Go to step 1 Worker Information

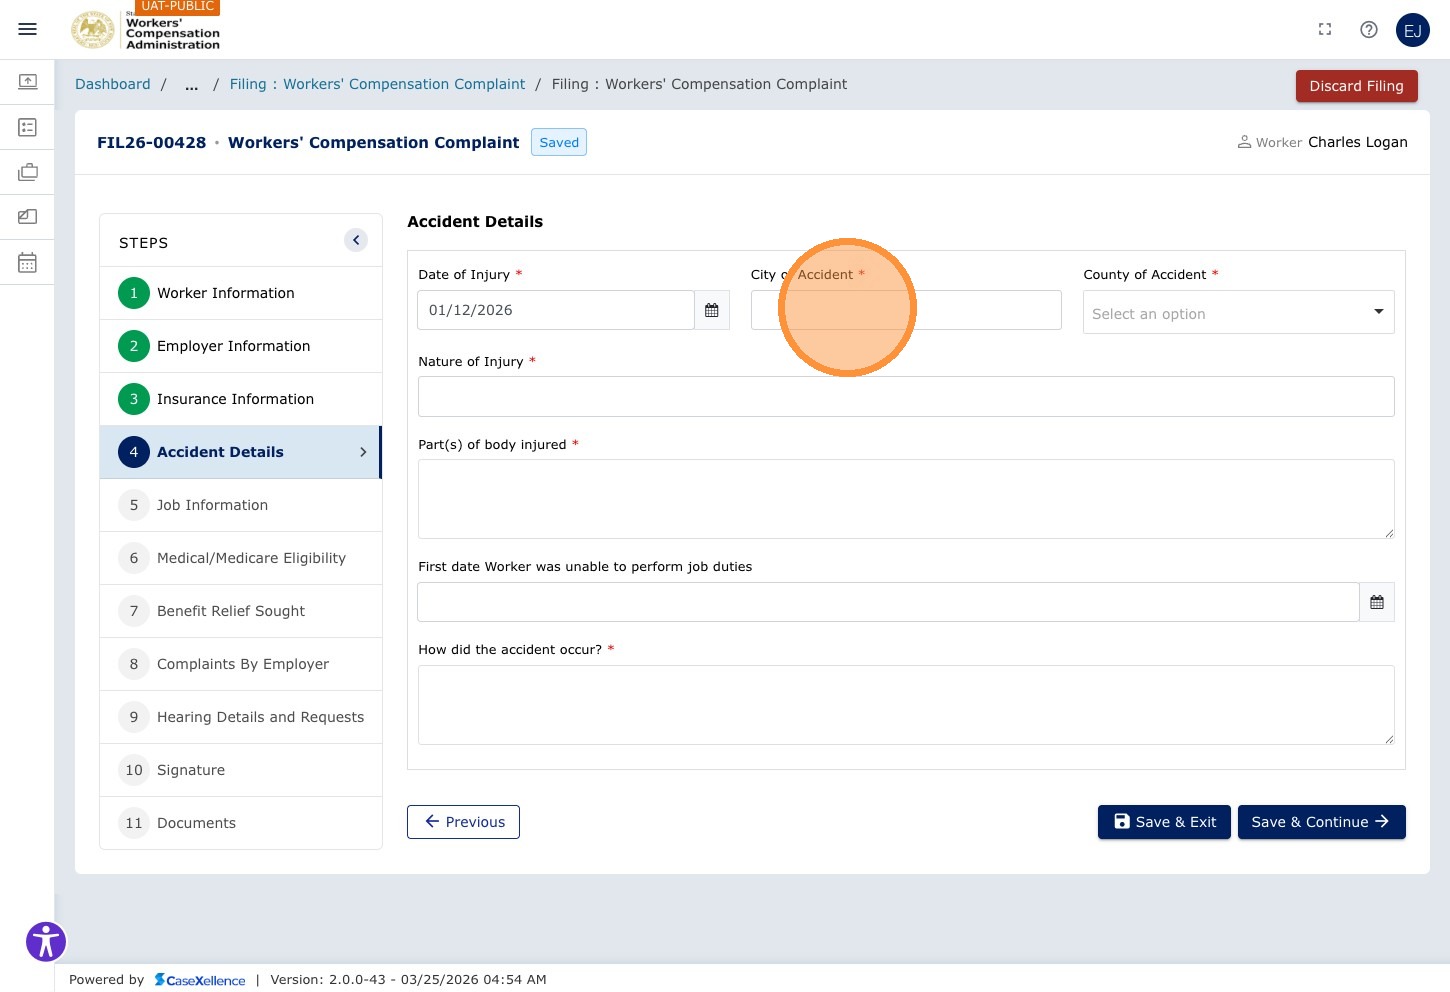[241, 293]
